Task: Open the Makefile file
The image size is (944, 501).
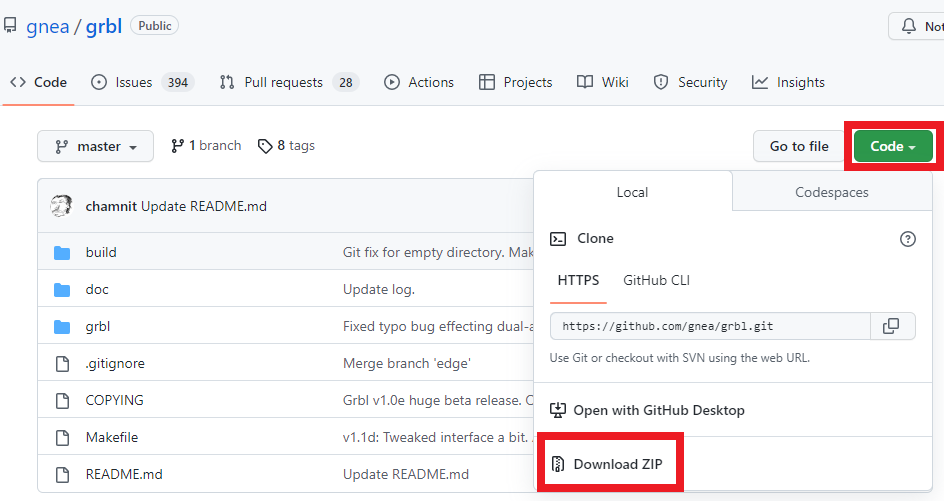Action: point(111,437)
